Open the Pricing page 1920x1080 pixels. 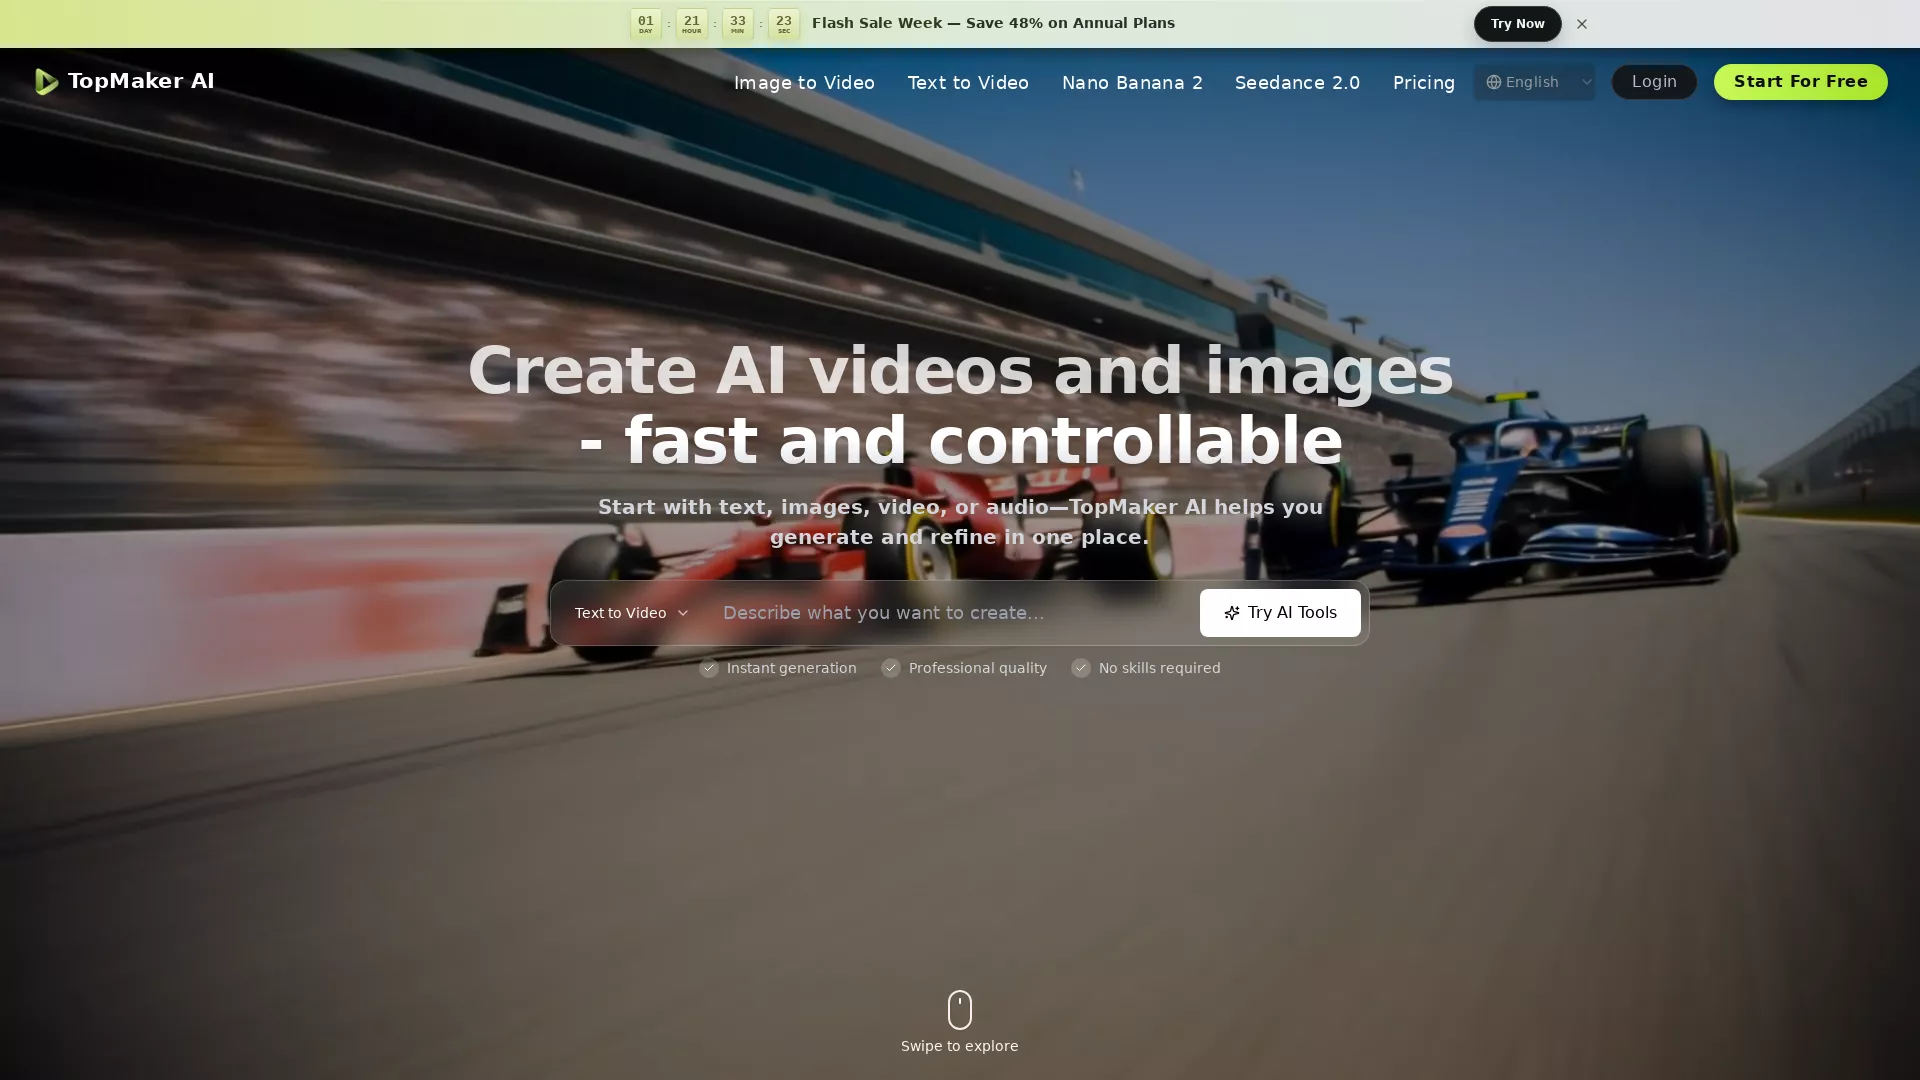1424,83
